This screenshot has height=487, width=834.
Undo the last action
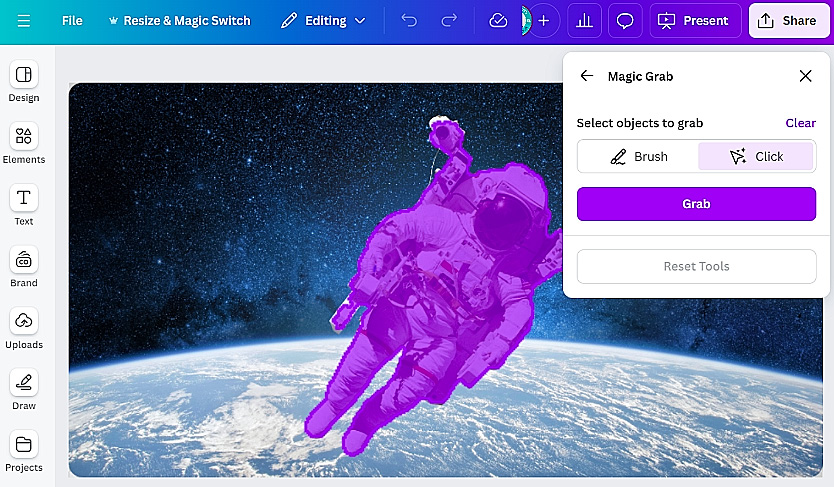tap(408, 21)
